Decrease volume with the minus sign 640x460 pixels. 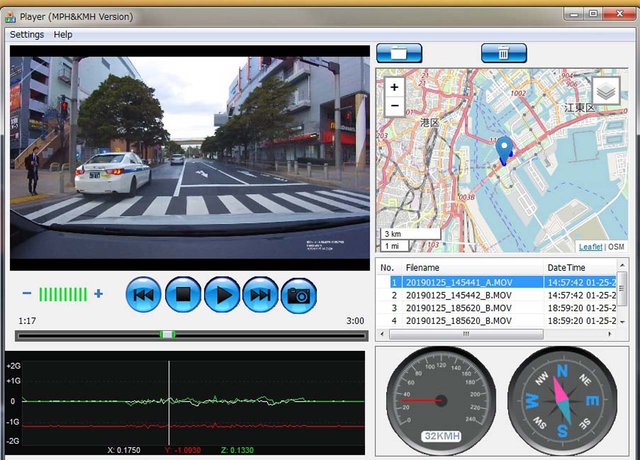point(27,294)
